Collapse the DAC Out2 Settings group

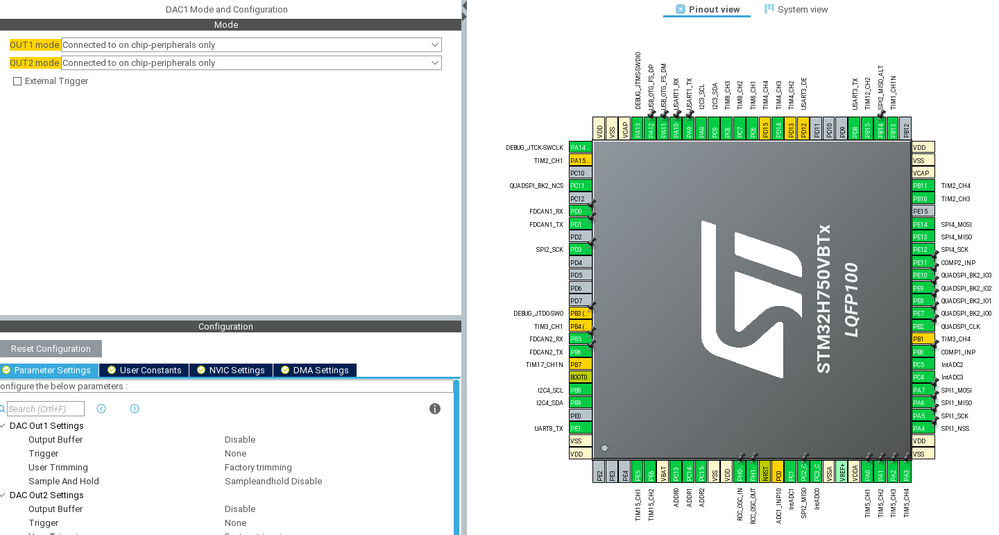pyautogui.click(x=3, y=495)
